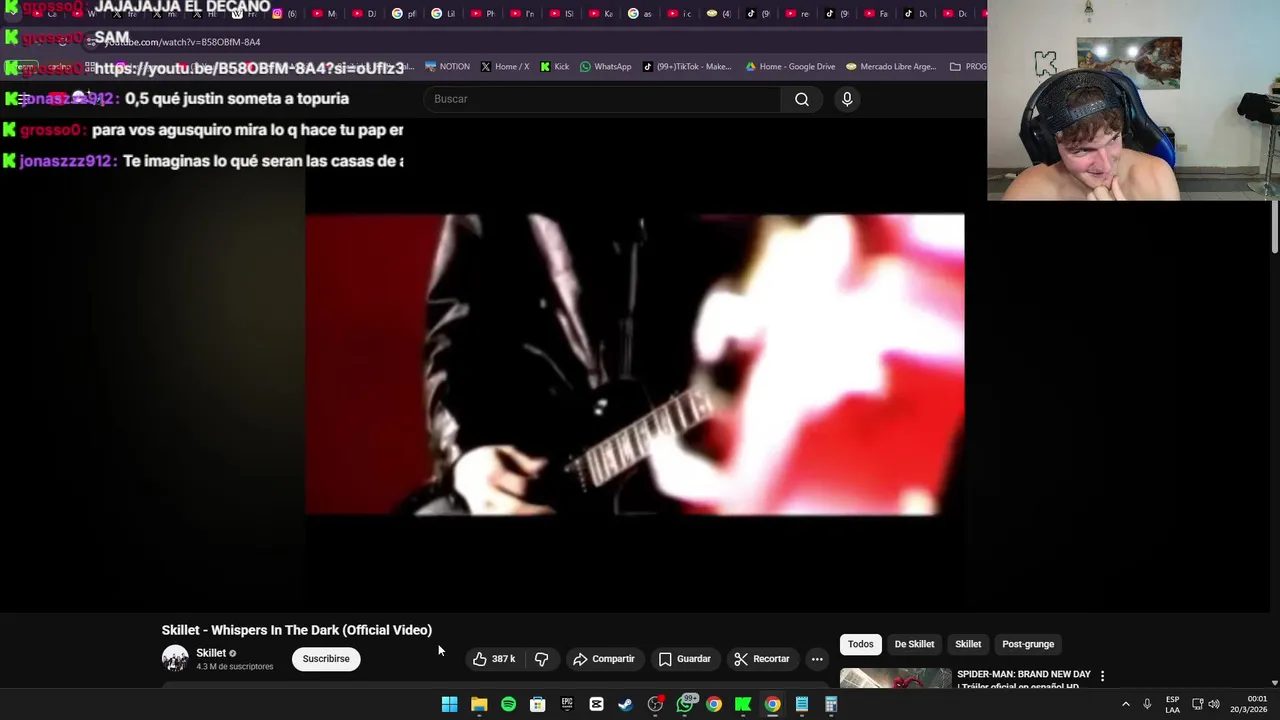Image resolution: width=1280 pixels, height=720 pixels.
Task: Open File Explorer from taskbar
Action: coord(479,704)
